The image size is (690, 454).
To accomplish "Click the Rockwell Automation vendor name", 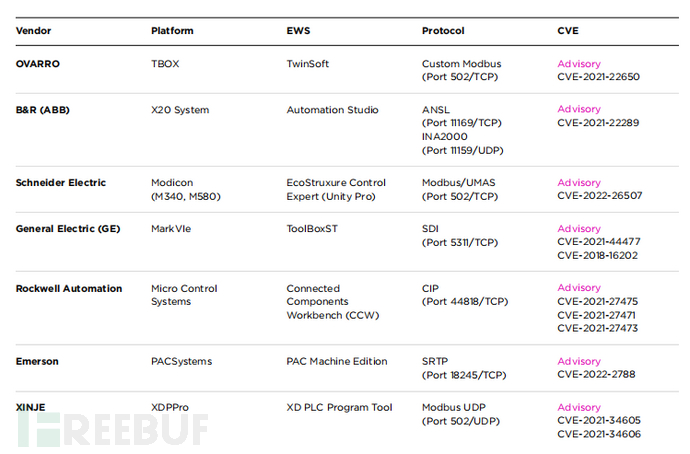I will coord(69,289).
